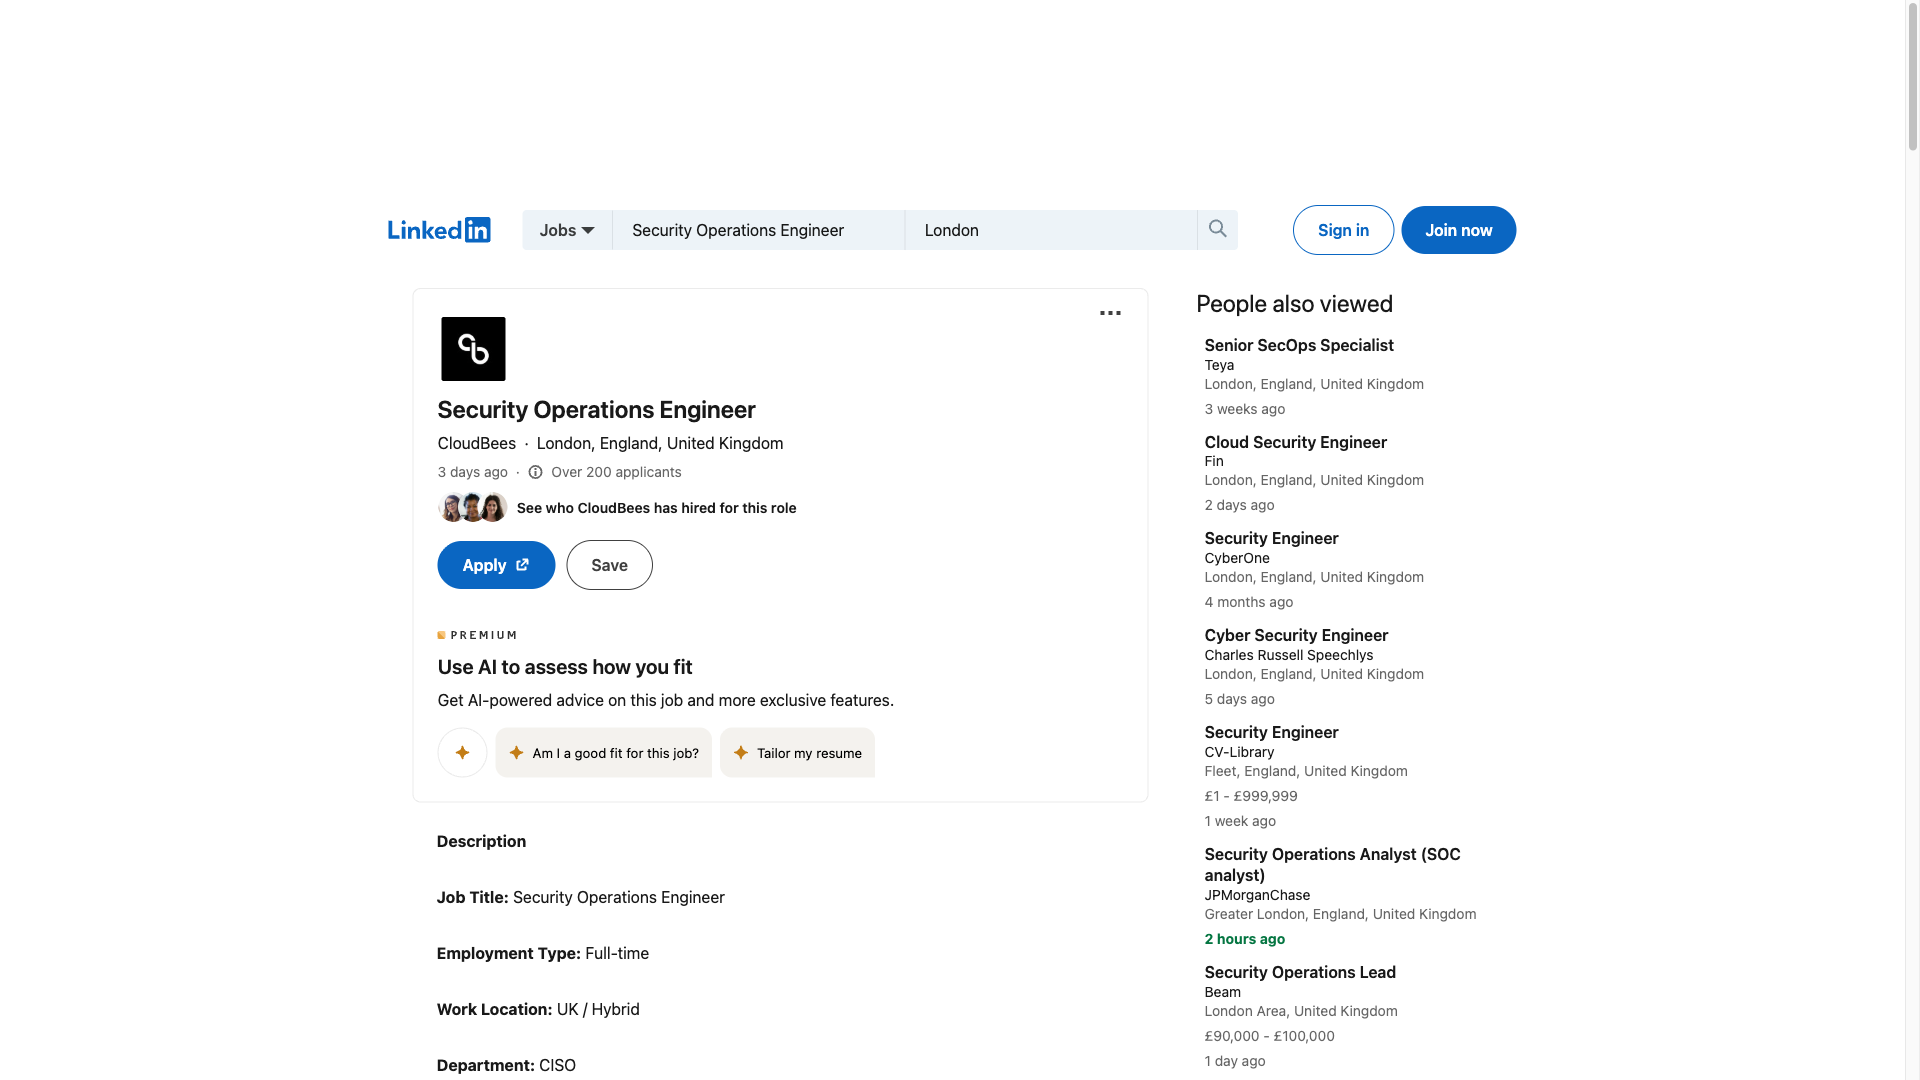The height and width of the screenshot is (1080, 1920).
Task: Click the London location field
Action: pyautogui.click(x=1051, y=230)
